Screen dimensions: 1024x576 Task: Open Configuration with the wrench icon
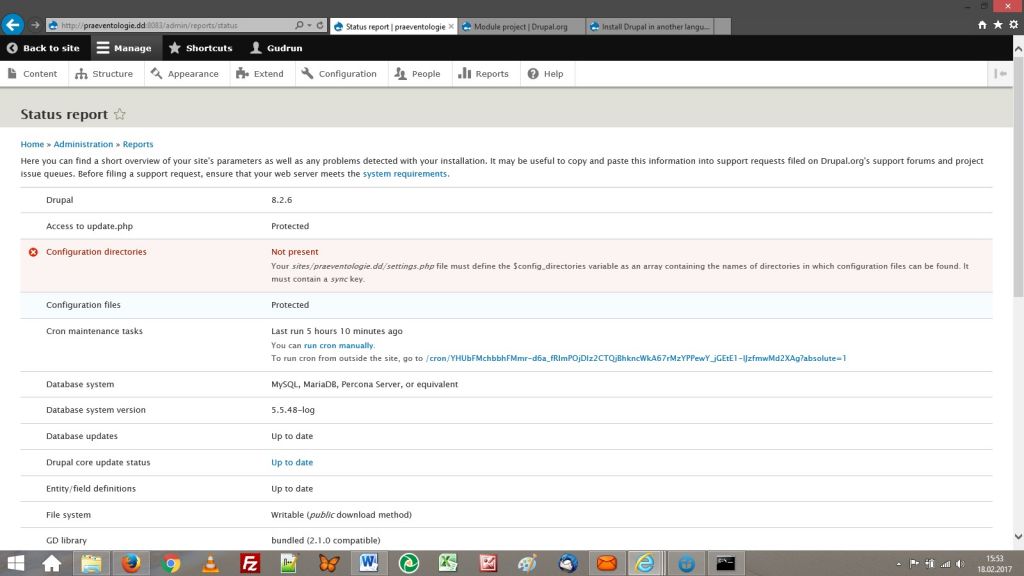point(339,74)
